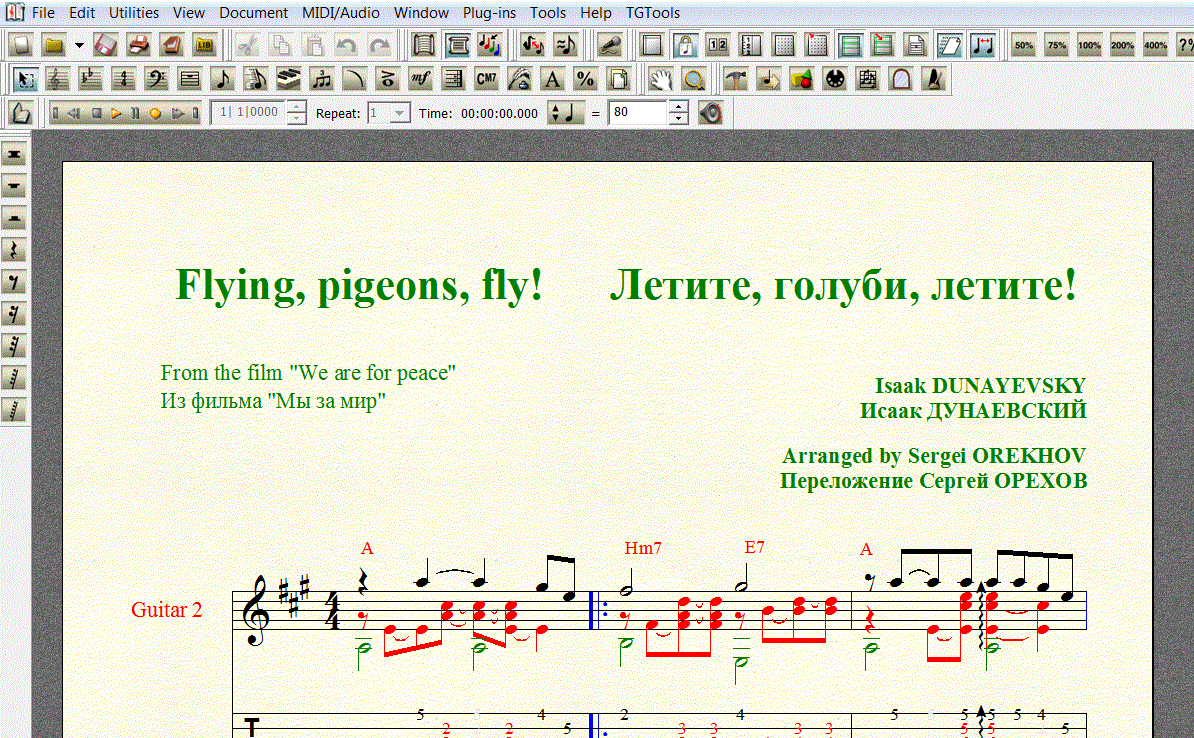Set zoom to 100%

click(1090, 45)
